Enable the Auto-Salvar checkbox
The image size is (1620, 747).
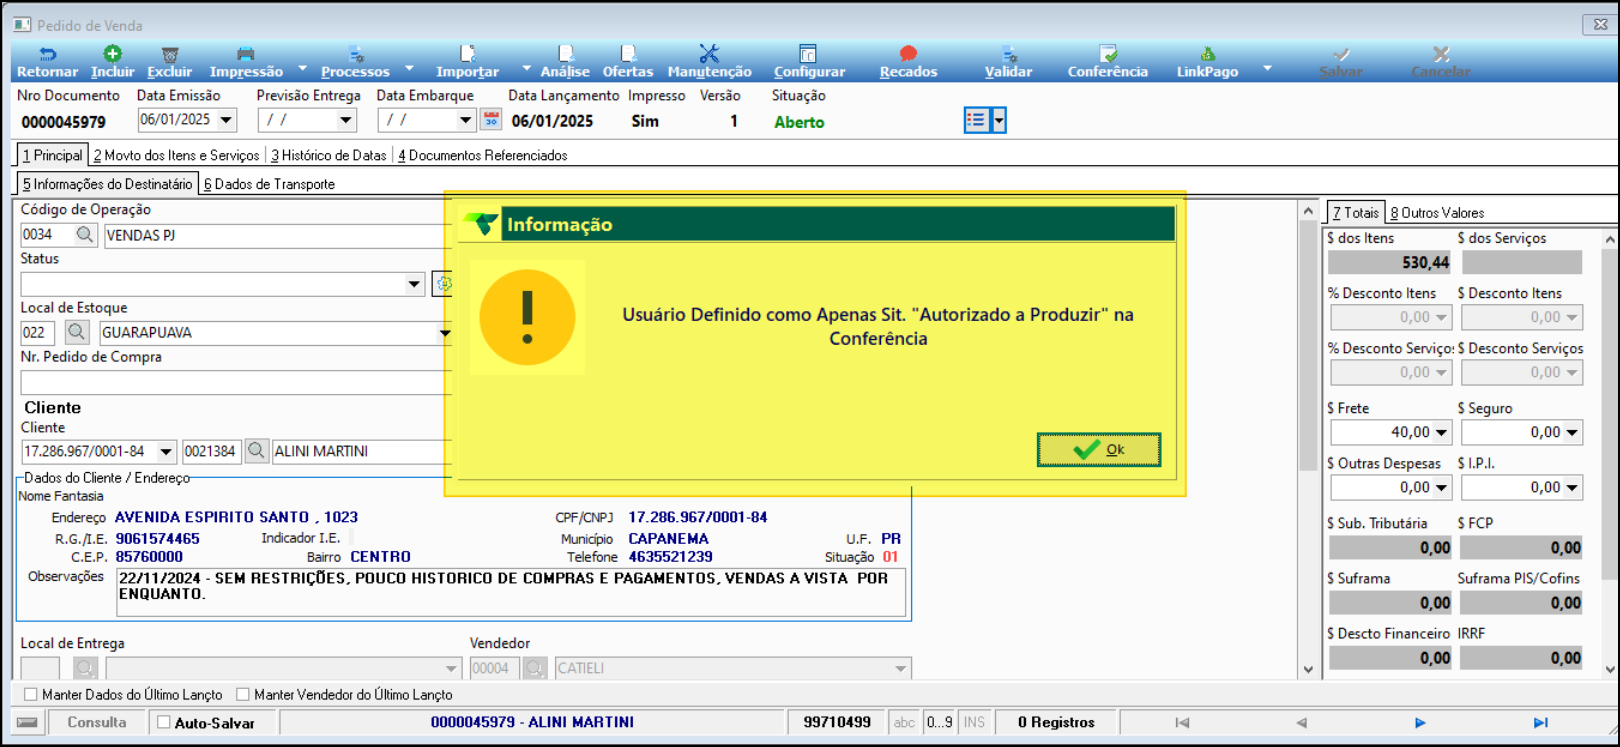[x=164, y=723]
